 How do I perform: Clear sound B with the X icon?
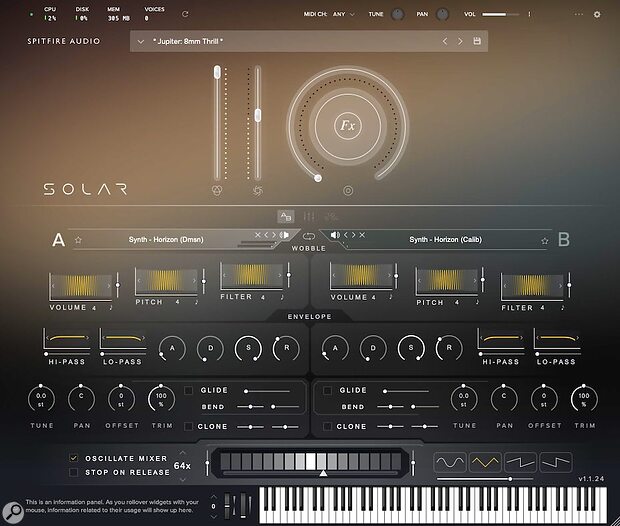coord(362,235)
